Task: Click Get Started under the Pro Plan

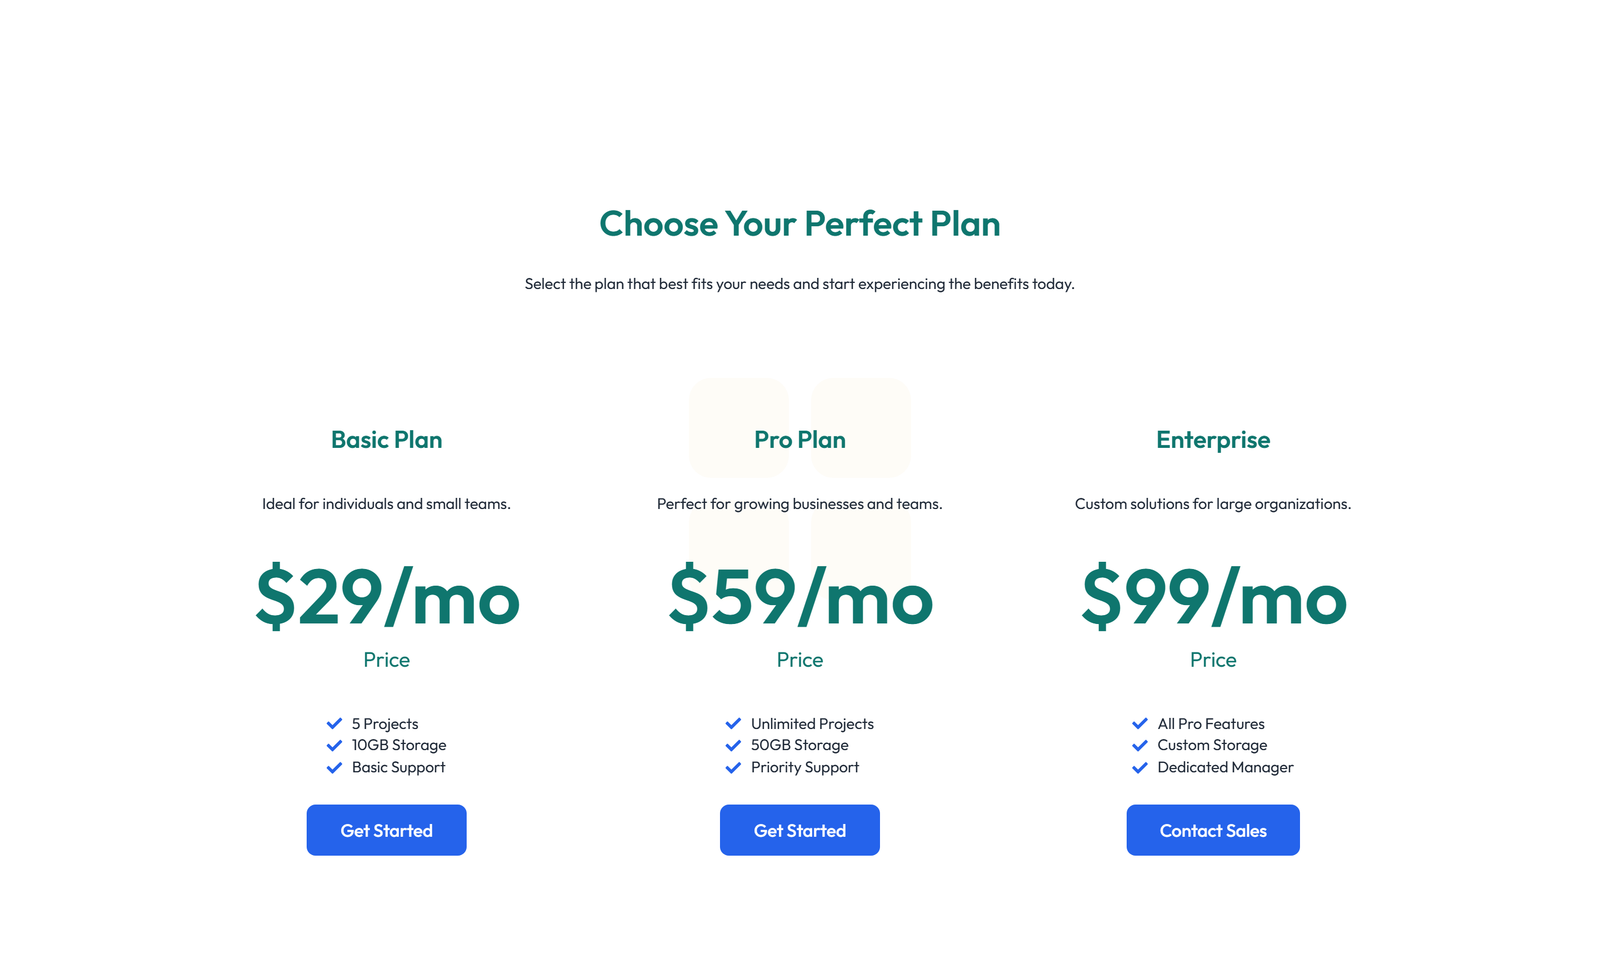Action: [x=799, y=830]
